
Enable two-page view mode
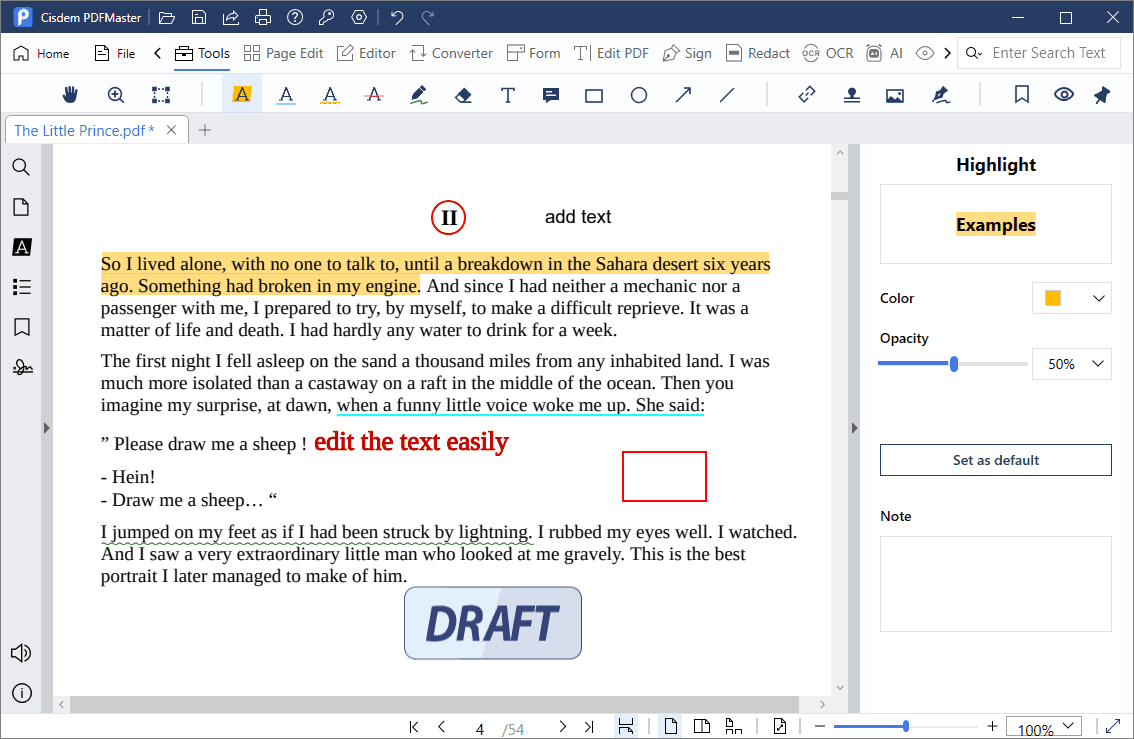coord(702,726)
